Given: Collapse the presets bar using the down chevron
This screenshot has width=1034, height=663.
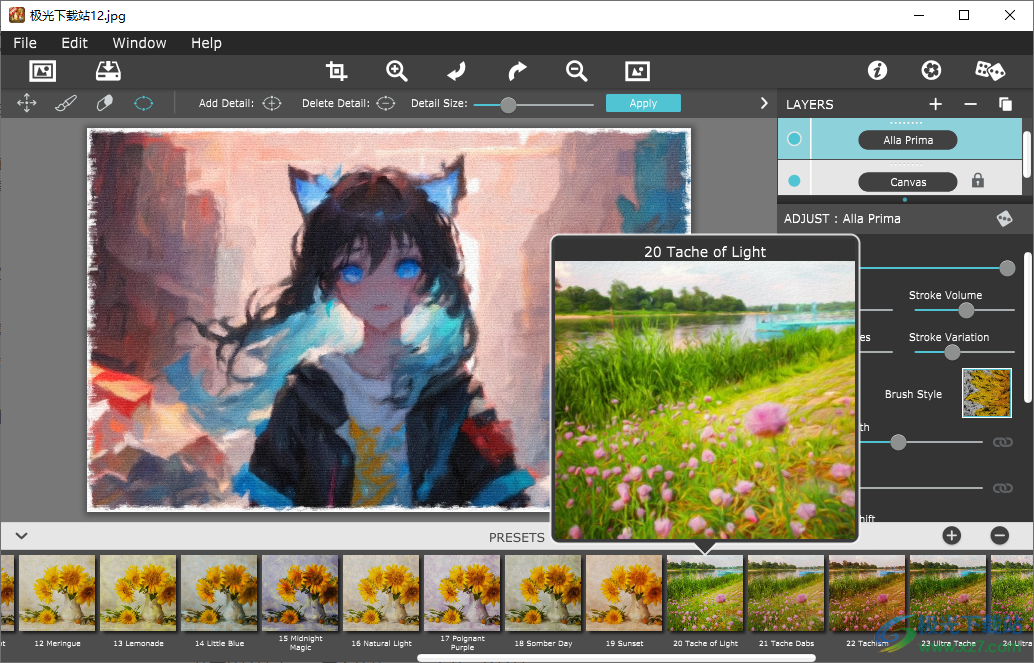Looking at the screenshot, I should (20, 536).
